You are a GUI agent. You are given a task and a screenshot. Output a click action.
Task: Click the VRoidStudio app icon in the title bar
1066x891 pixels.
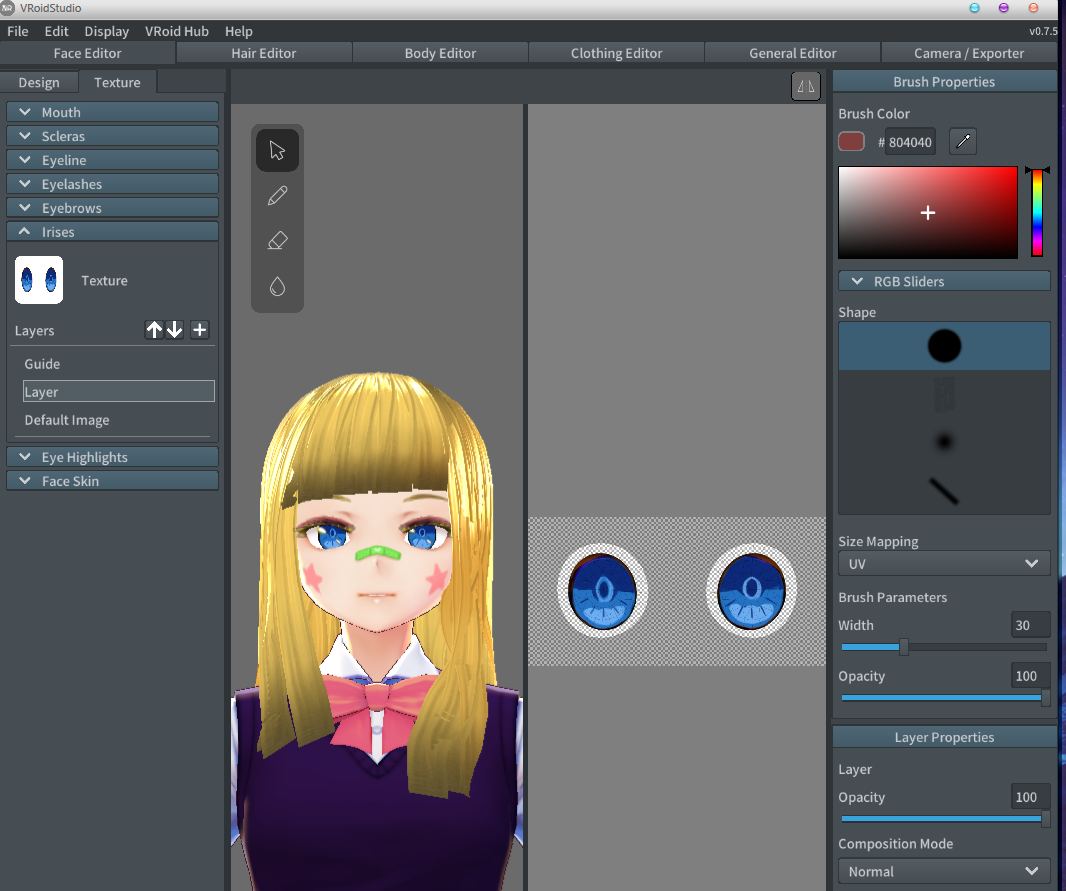tap(7, 8)
